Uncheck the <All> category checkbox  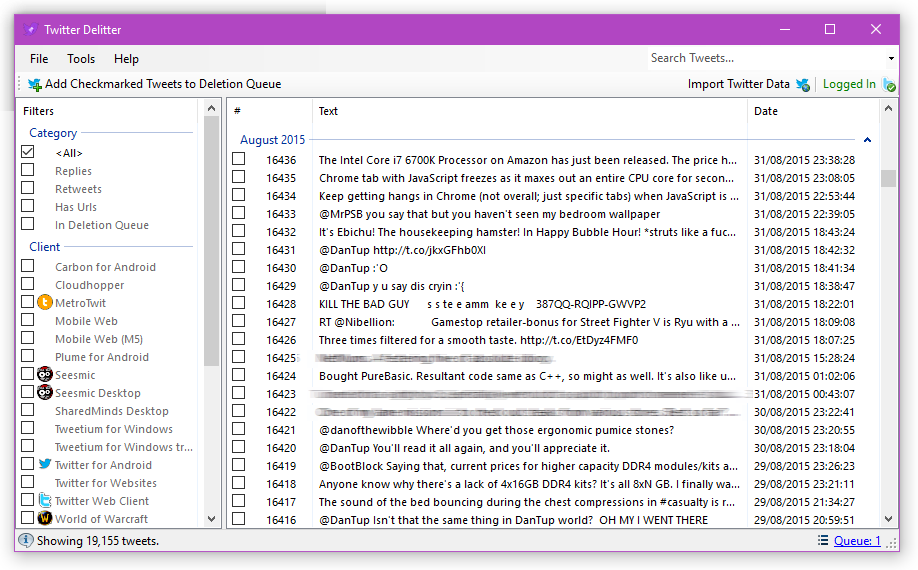tap(28, 152)
